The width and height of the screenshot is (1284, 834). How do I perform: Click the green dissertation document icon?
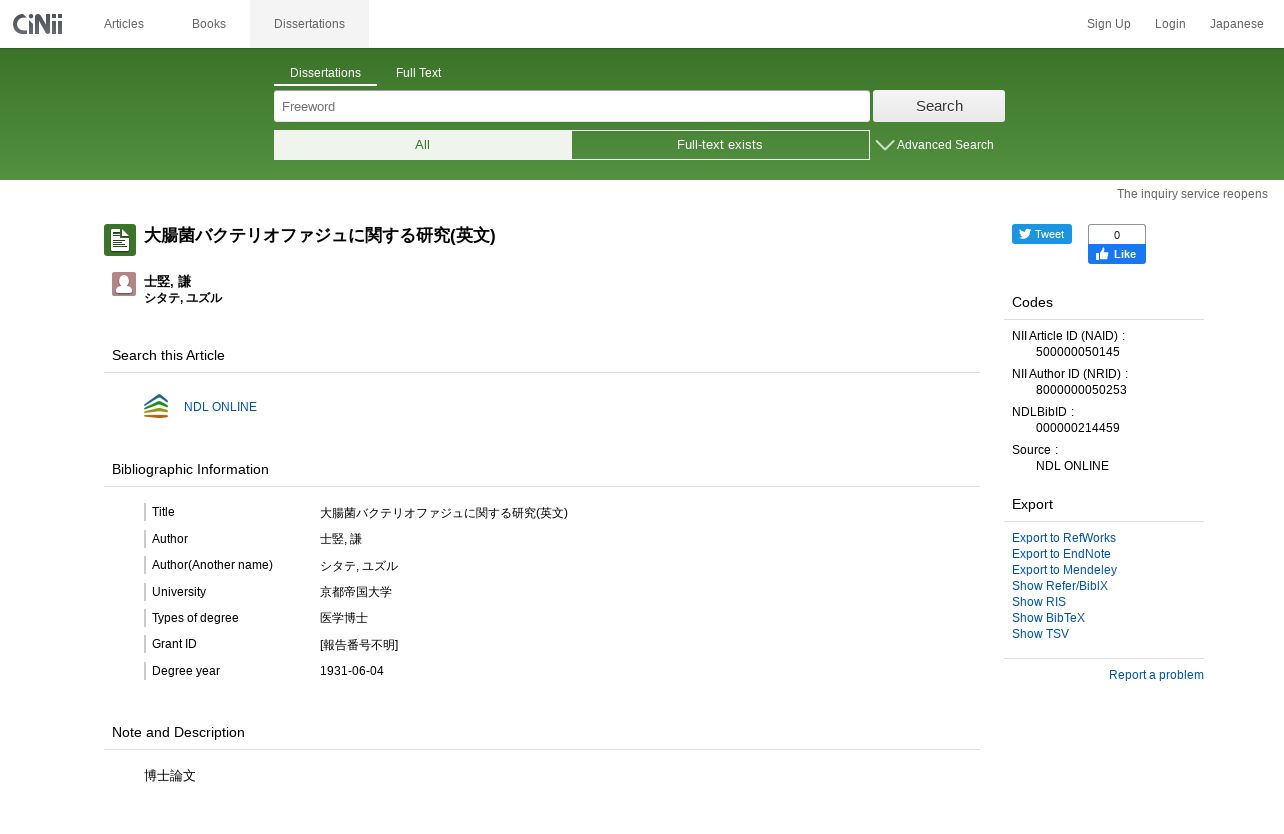coord(120,240)
